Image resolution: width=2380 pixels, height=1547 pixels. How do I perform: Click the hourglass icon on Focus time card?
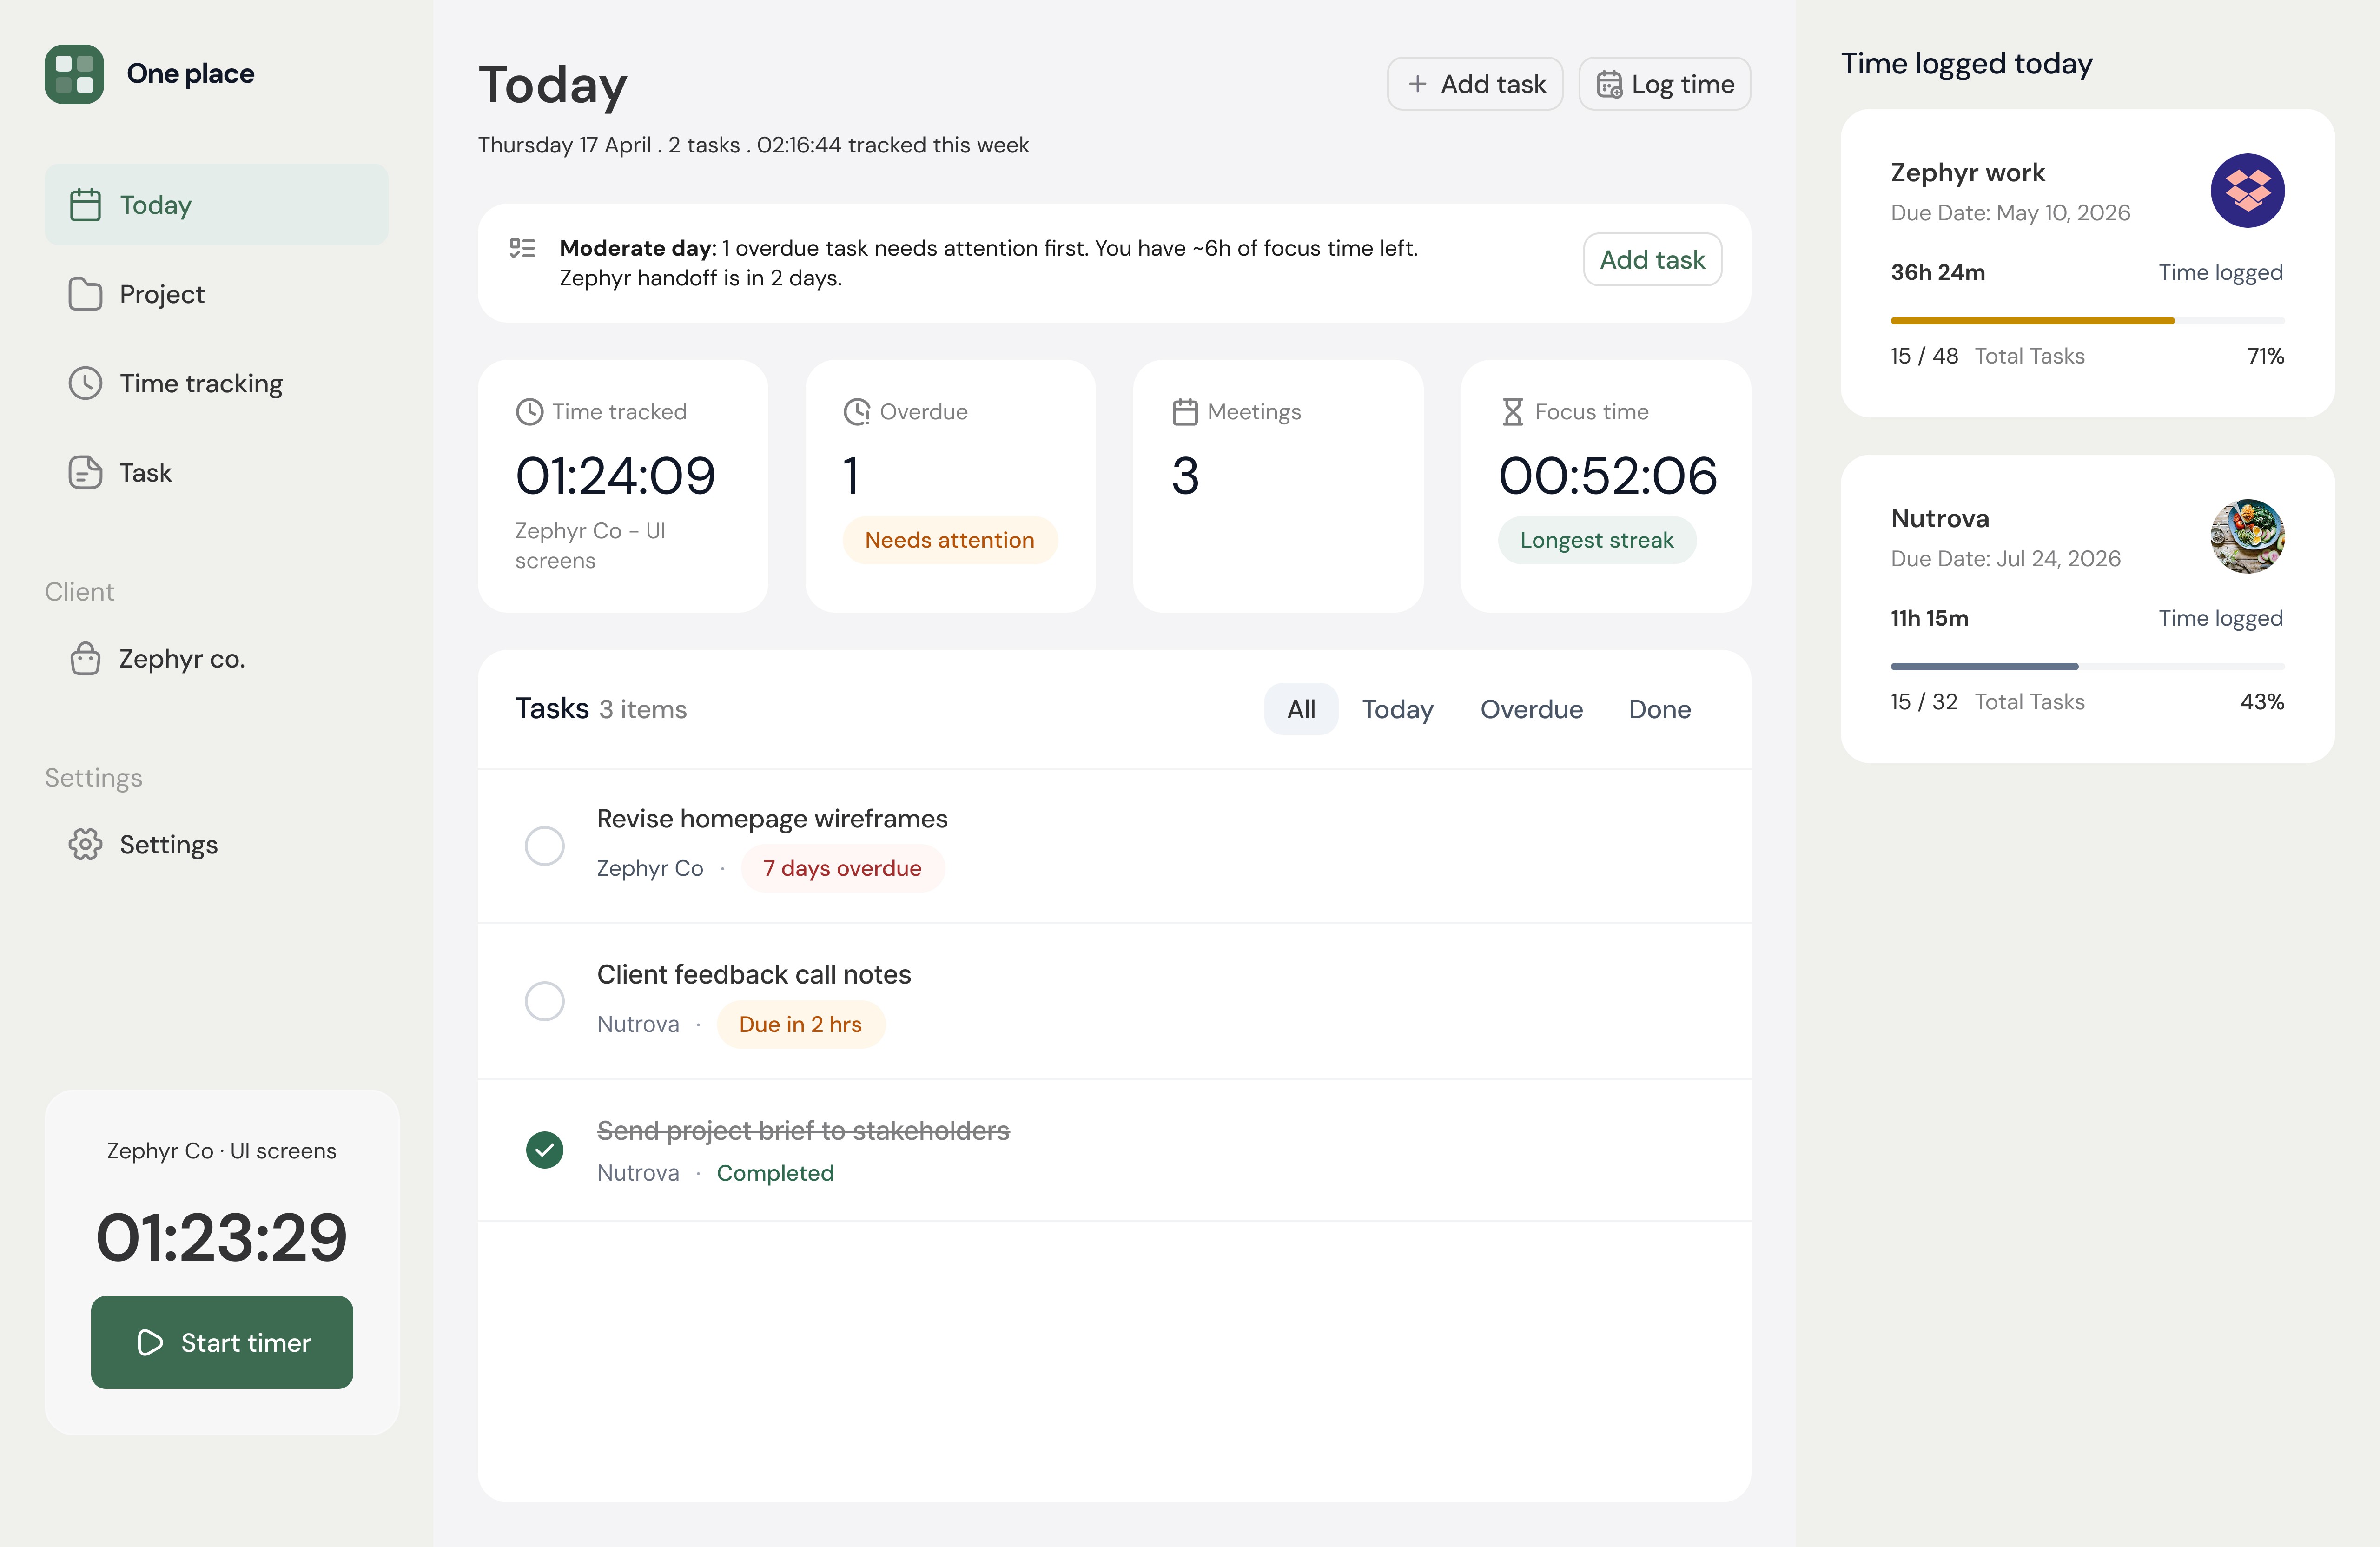pos(1512,412)
